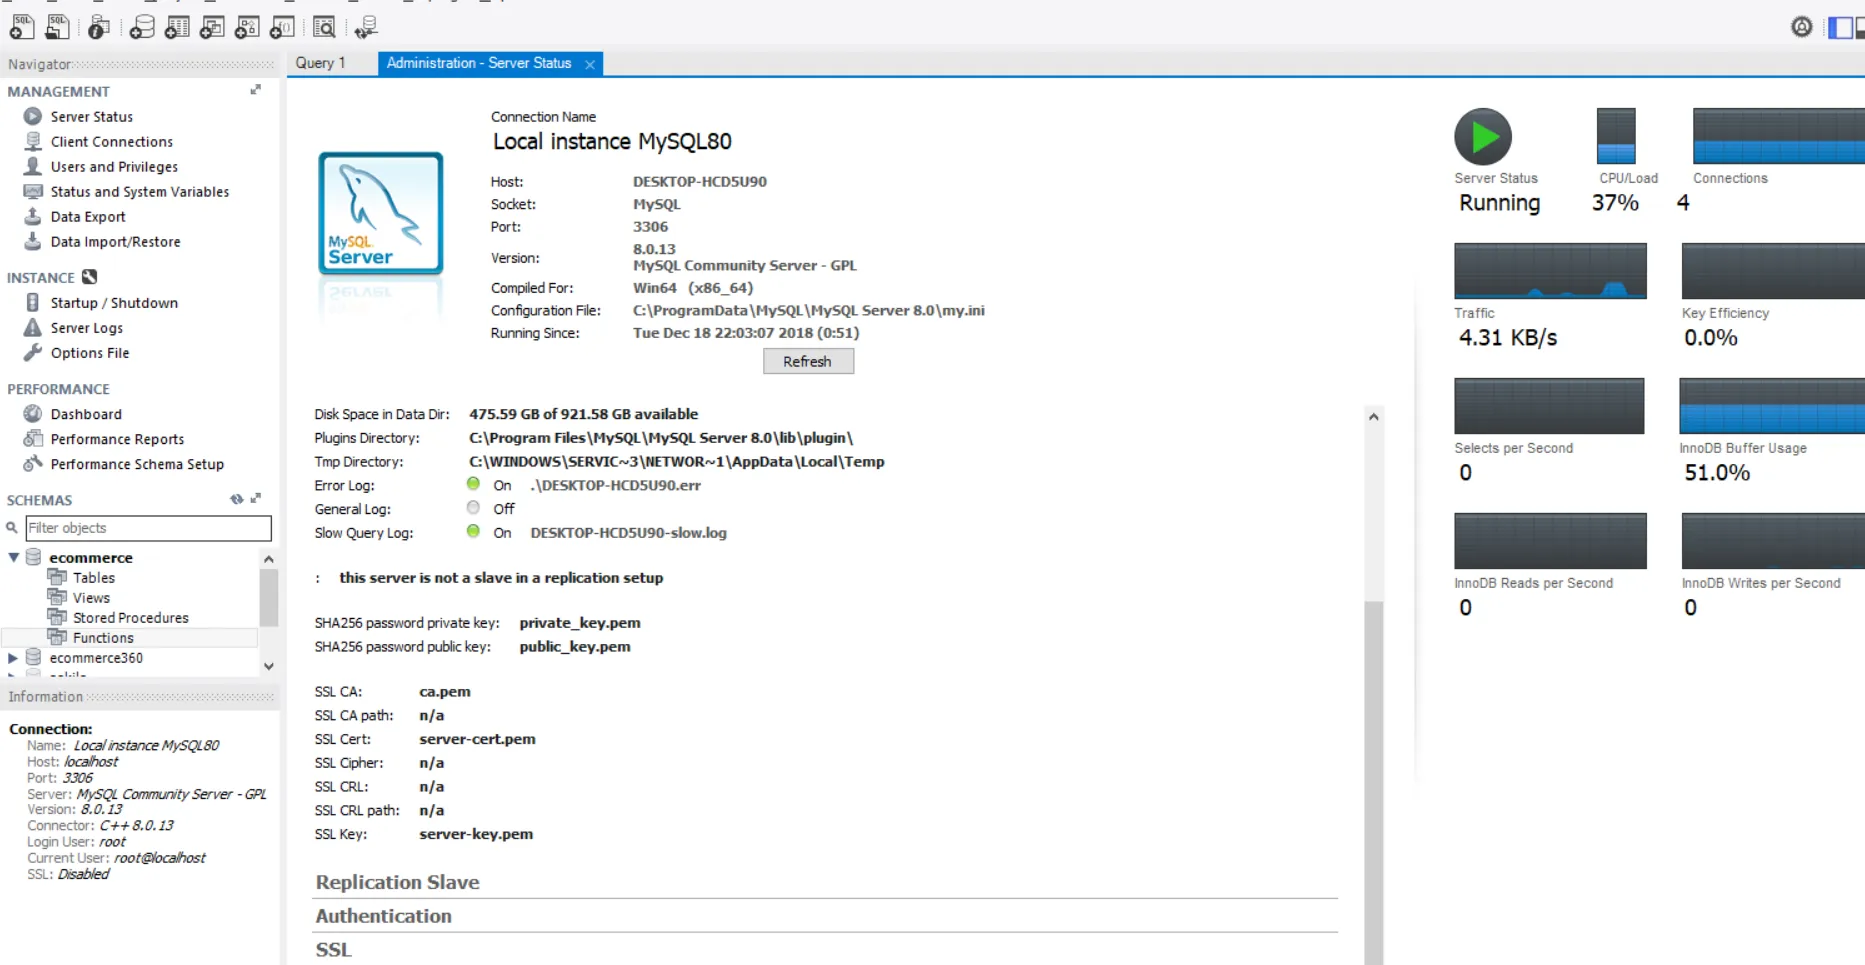
Task: Toggle the Slow Query Log indicator
Action: click(x=473, y=532)
